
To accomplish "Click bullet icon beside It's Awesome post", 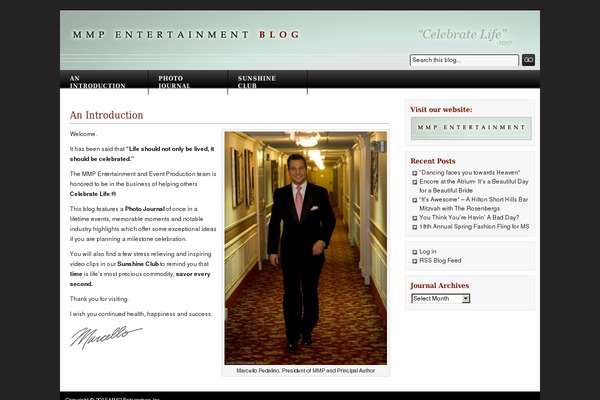I will (414, 200).
